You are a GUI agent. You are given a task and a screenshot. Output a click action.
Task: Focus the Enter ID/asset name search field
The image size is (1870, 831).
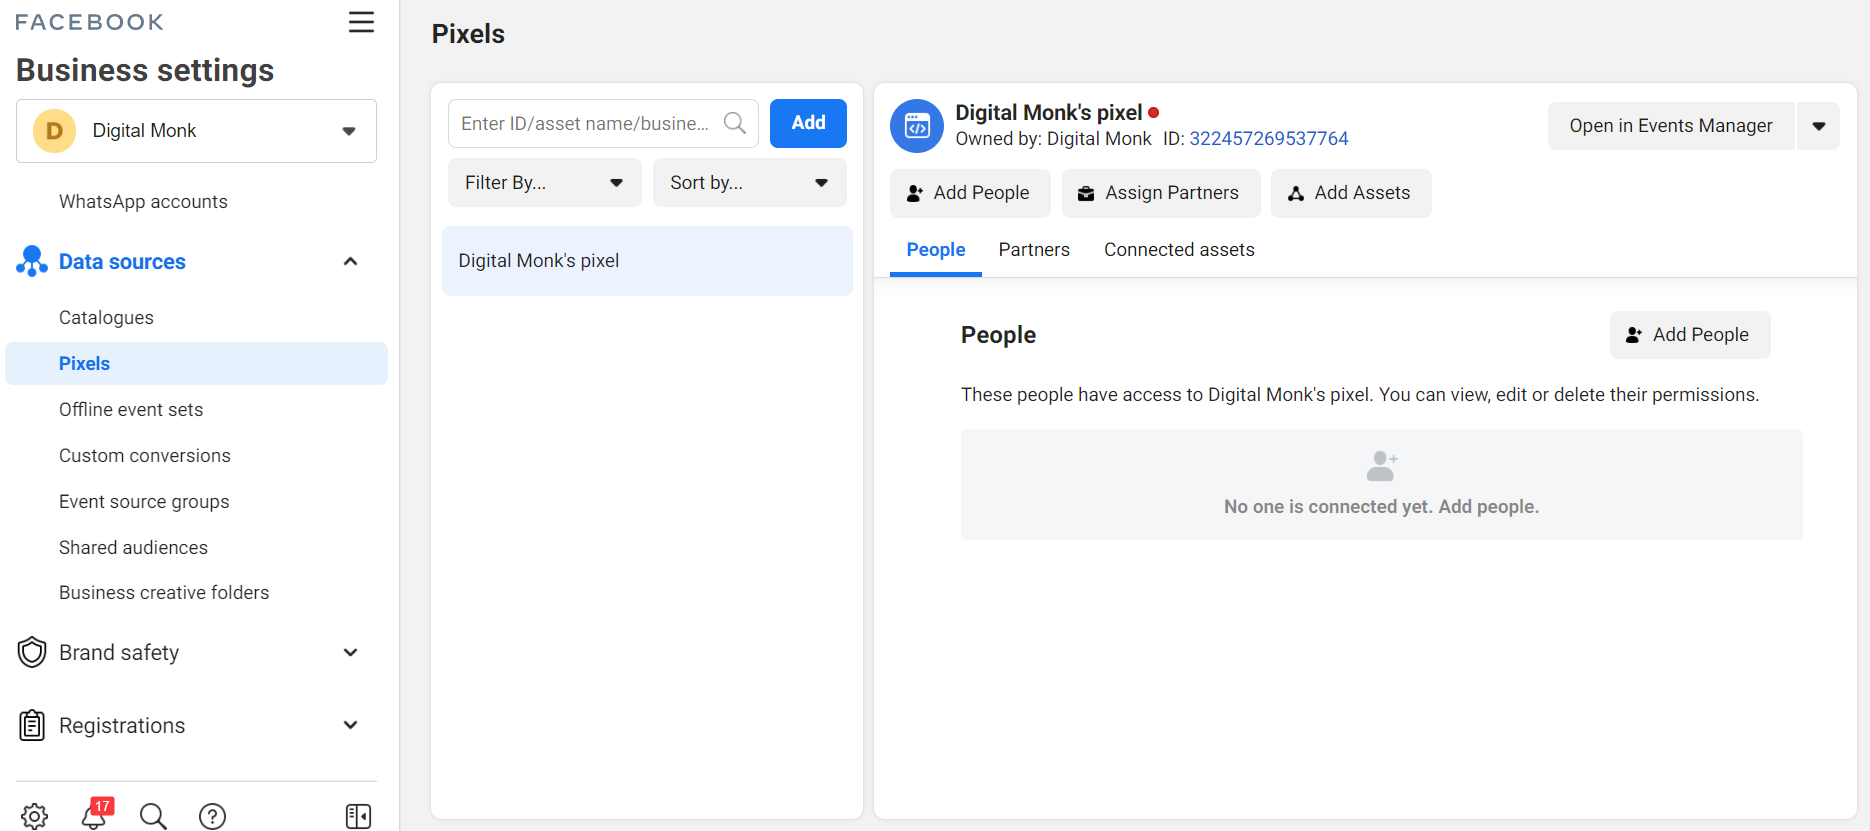coord(603,123)
